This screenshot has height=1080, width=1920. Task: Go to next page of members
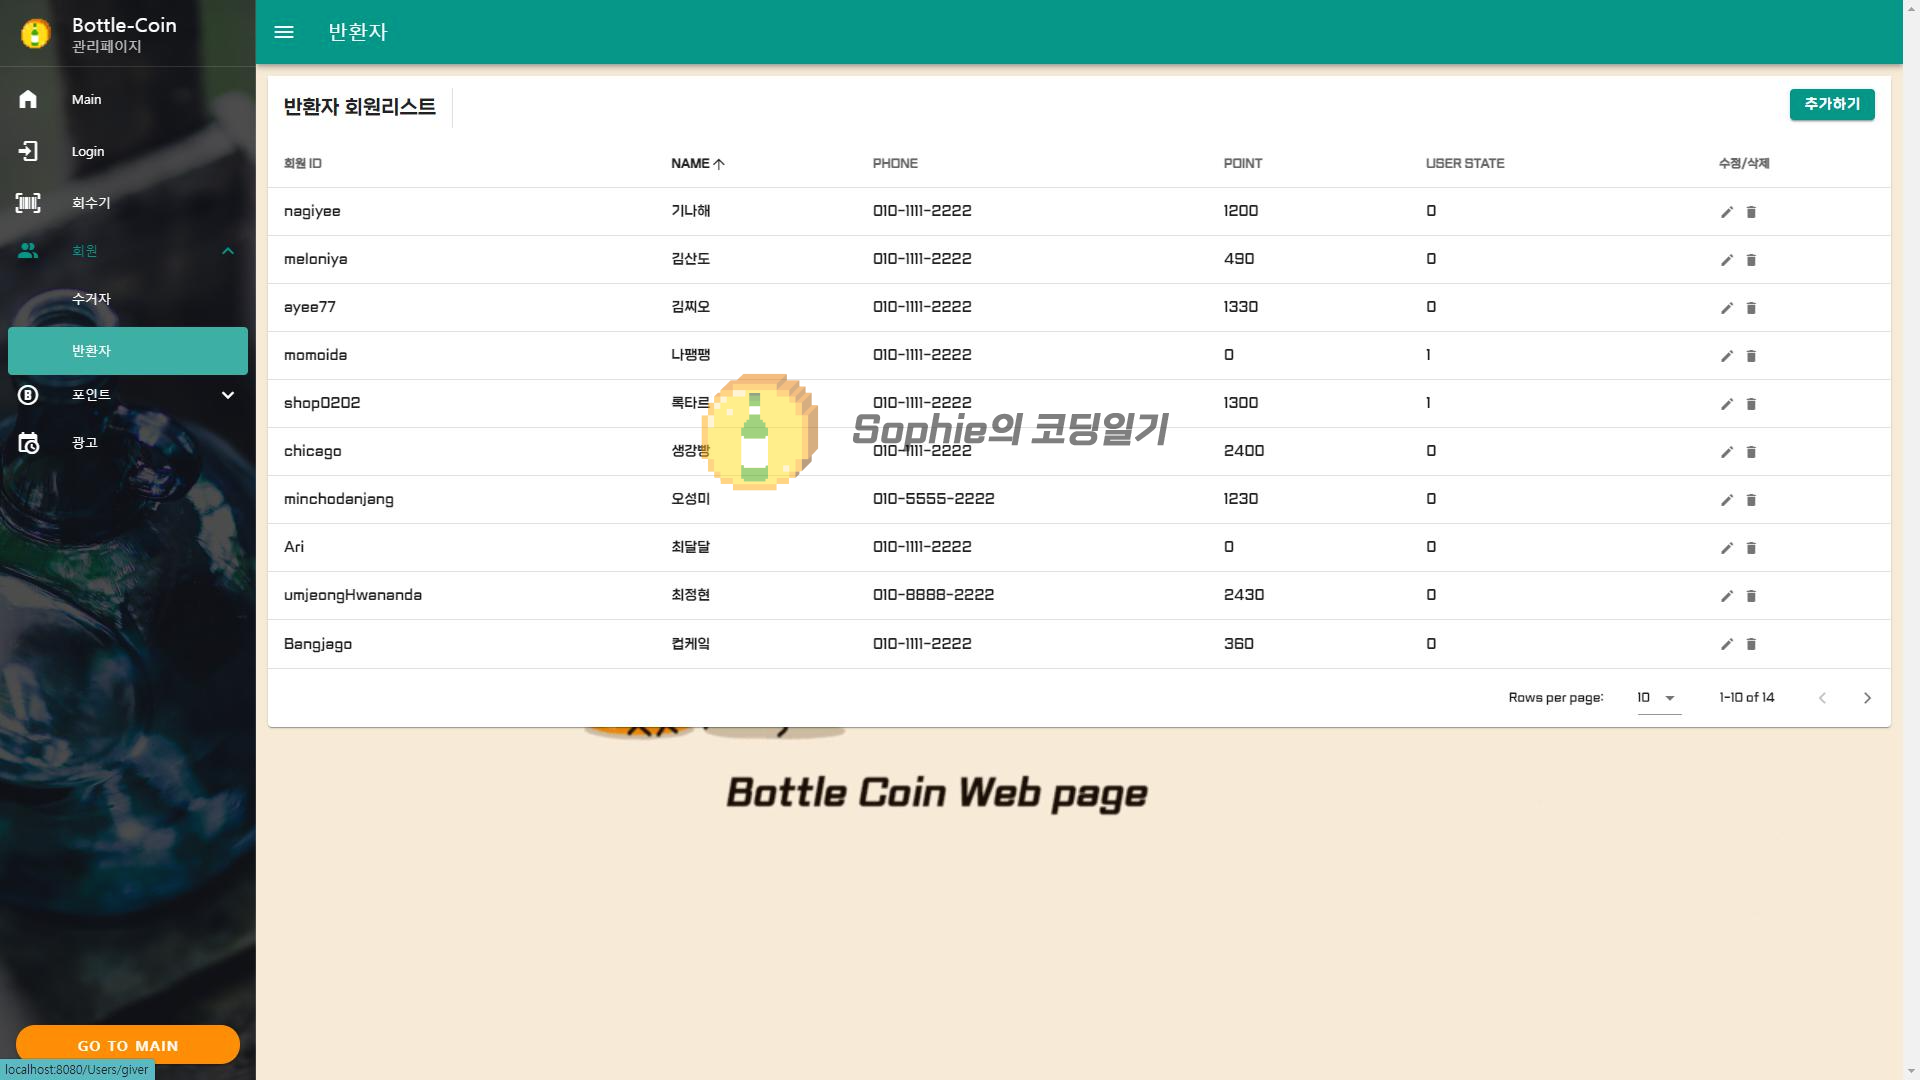click(1866, 698)
